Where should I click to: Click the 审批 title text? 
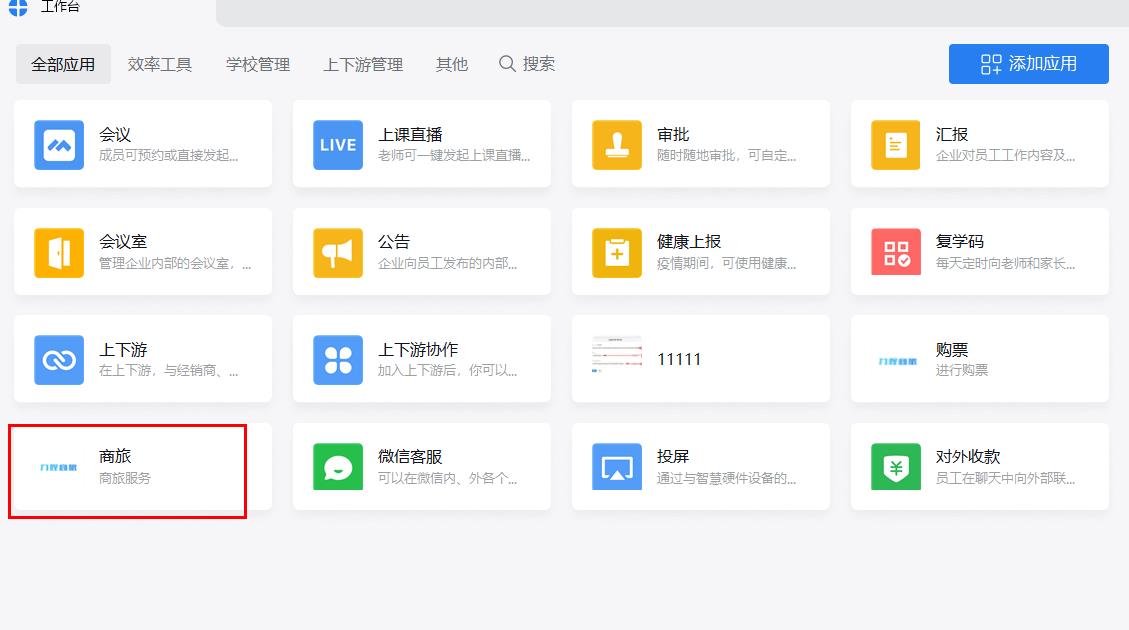coord(673,135)
